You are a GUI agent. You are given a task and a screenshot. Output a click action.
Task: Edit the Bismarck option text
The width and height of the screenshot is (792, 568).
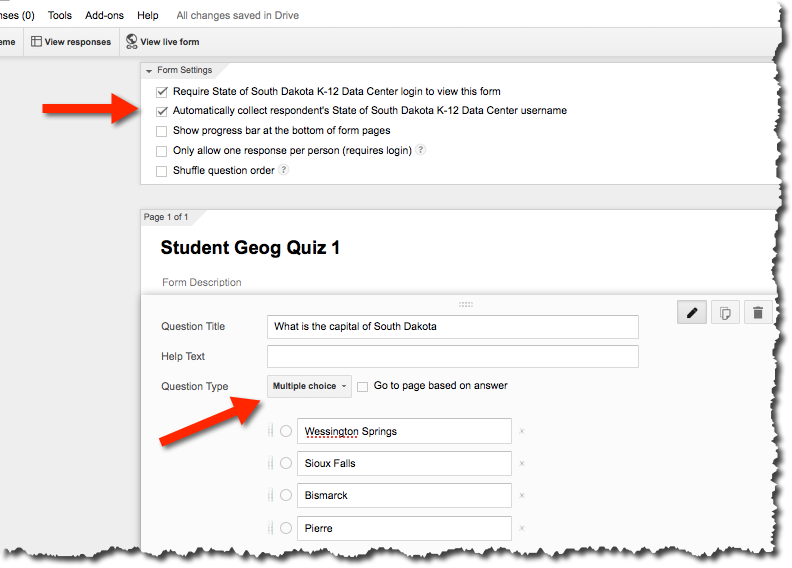(404, 495)
